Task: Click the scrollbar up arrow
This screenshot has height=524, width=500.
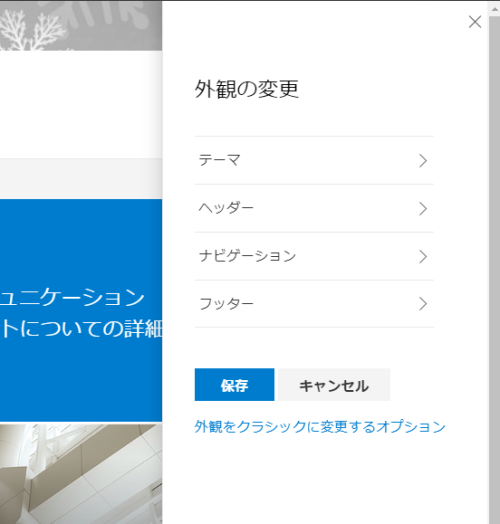Action: pyautogui.click(x=495, y=9)
